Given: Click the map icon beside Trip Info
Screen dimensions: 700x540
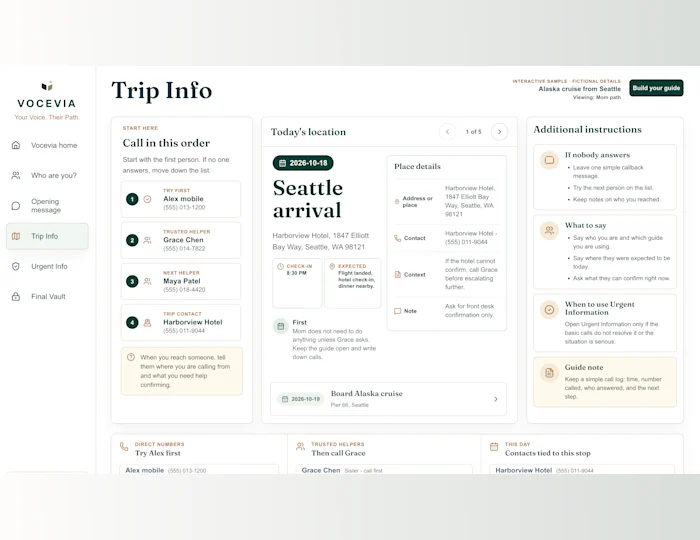Looking at the screenshot, I should point(16,236).
